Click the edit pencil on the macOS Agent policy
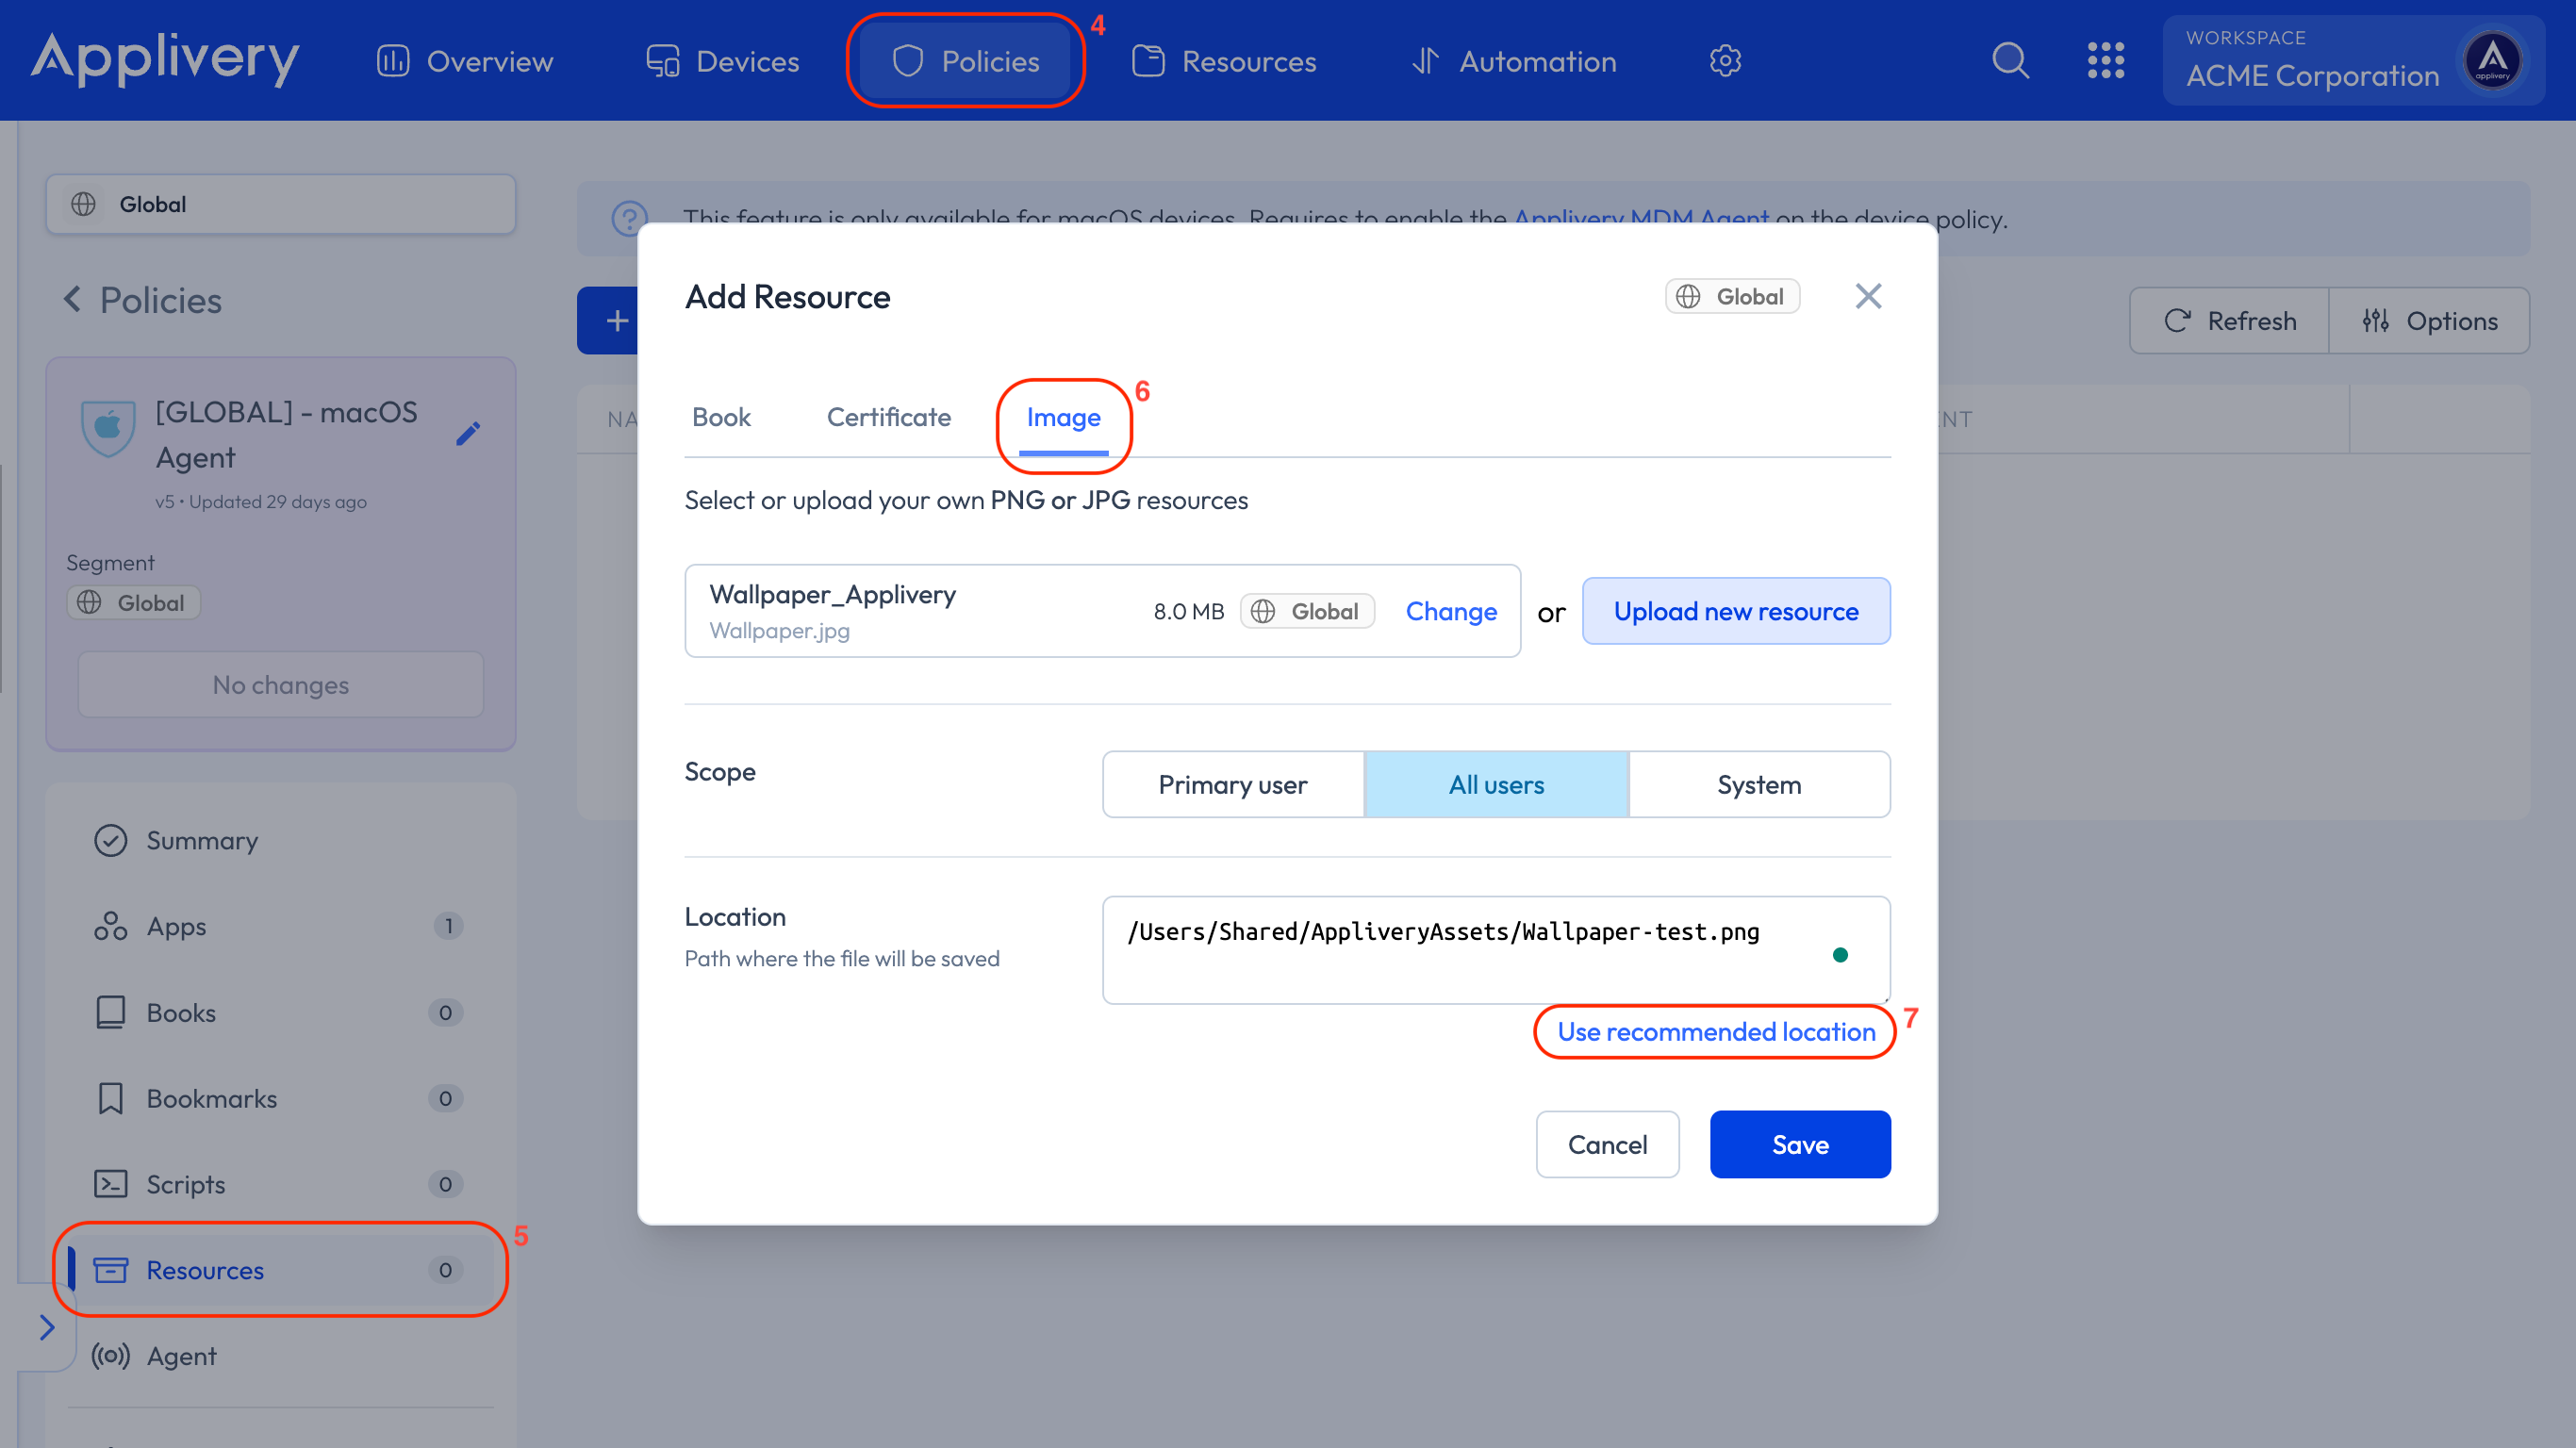 [x=468, y=433]
